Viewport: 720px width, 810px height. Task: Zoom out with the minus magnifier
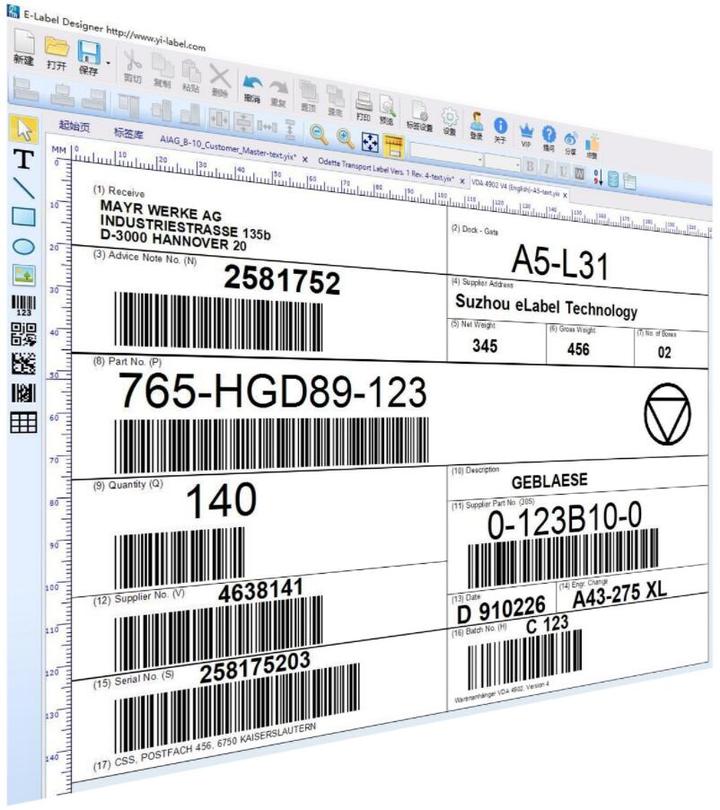point(319,134)
